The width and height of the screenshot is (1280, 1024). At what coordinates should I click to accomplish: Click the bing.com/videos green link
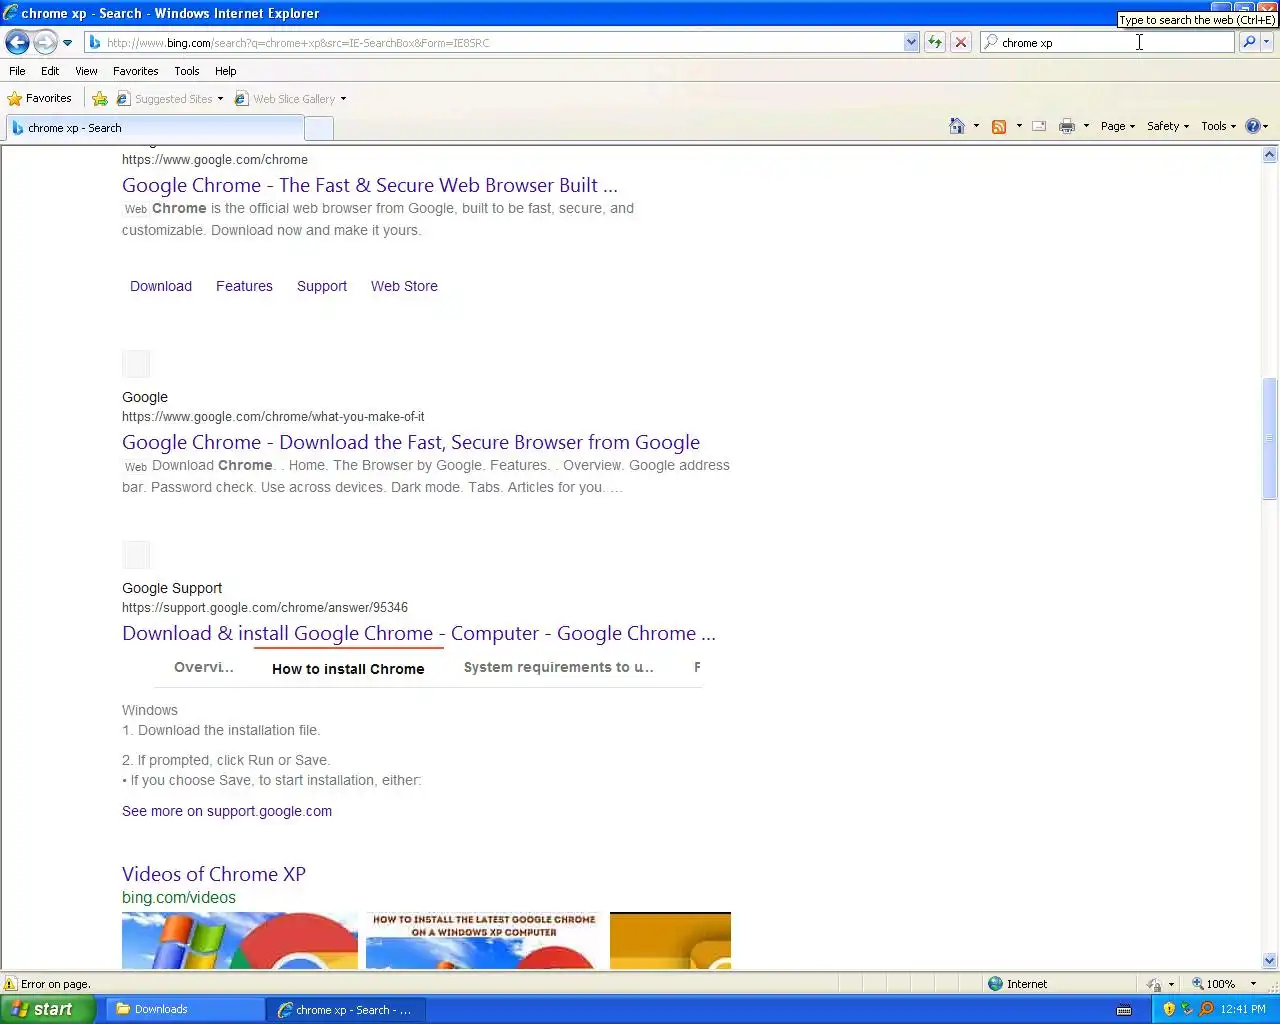pos(179,898)
